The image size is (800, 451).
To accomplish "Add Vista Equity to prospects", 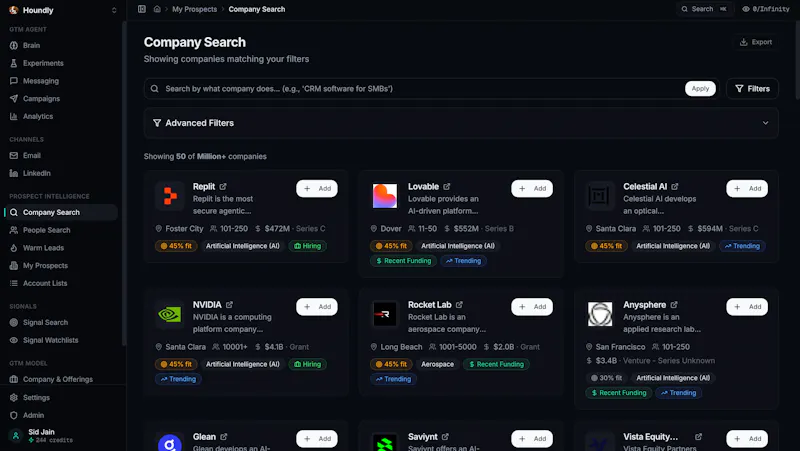I will coord(747,439).
